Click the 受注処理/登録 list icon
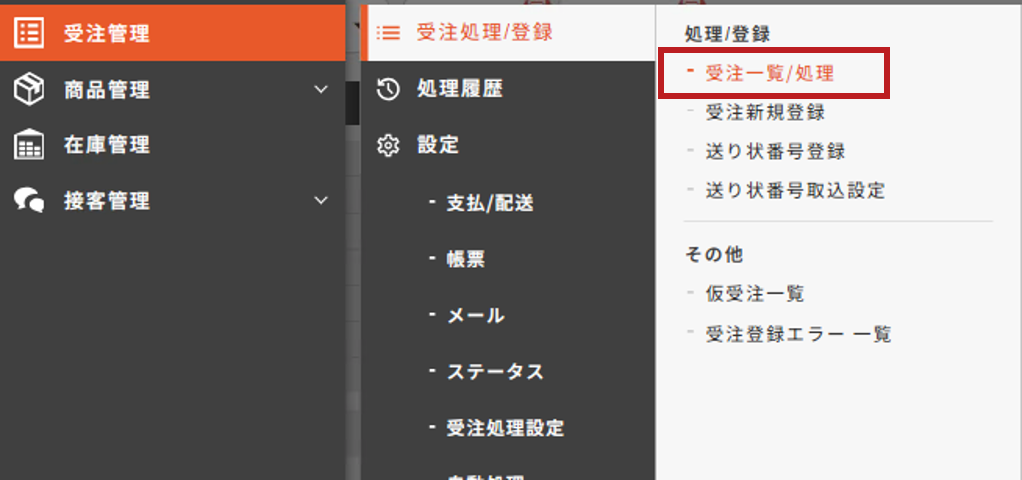 (388, 33)
